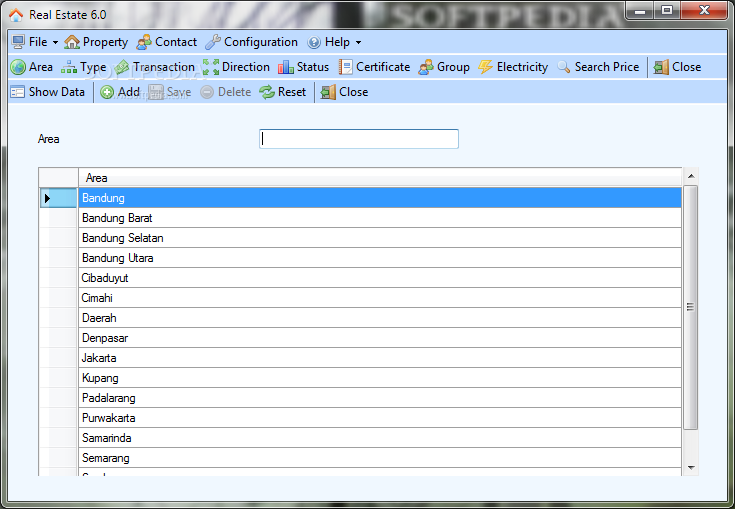Viewport: 735px width, 509px height.
Task: Click Close label in Show Data toolbar
Action: 353,92
